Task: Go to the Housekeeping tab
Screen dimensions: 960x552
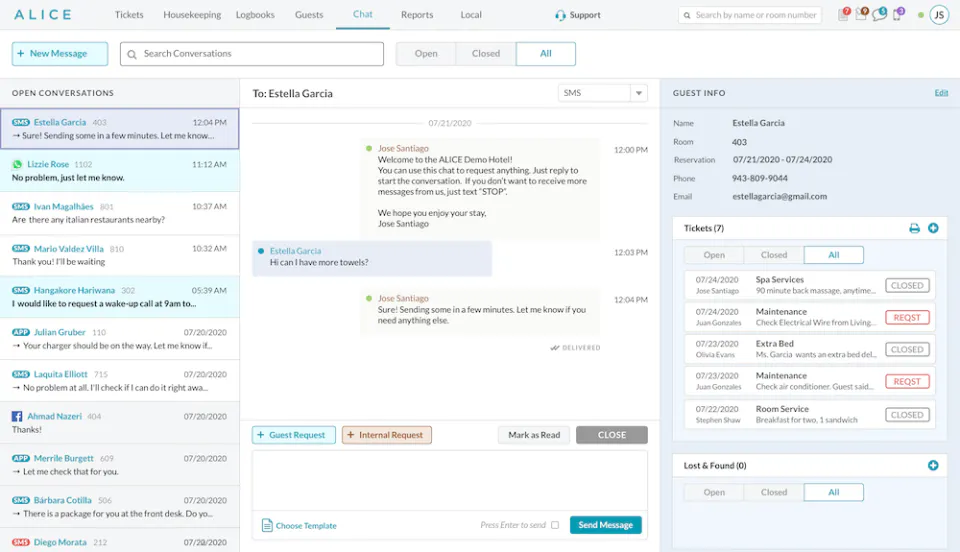Action: click(x=192, y=15)
